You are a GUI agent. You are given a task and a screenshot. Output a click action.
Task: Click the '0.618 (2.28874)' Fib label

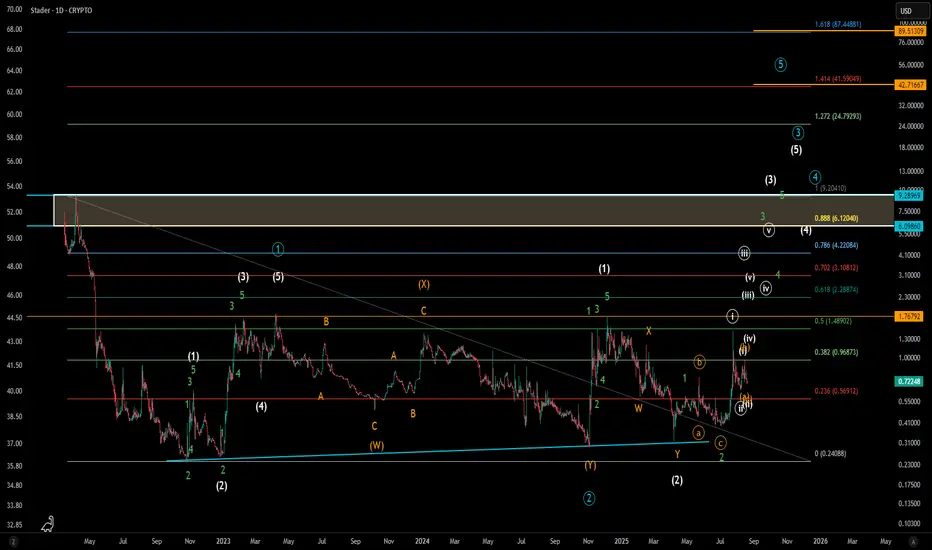pos(836,290)
